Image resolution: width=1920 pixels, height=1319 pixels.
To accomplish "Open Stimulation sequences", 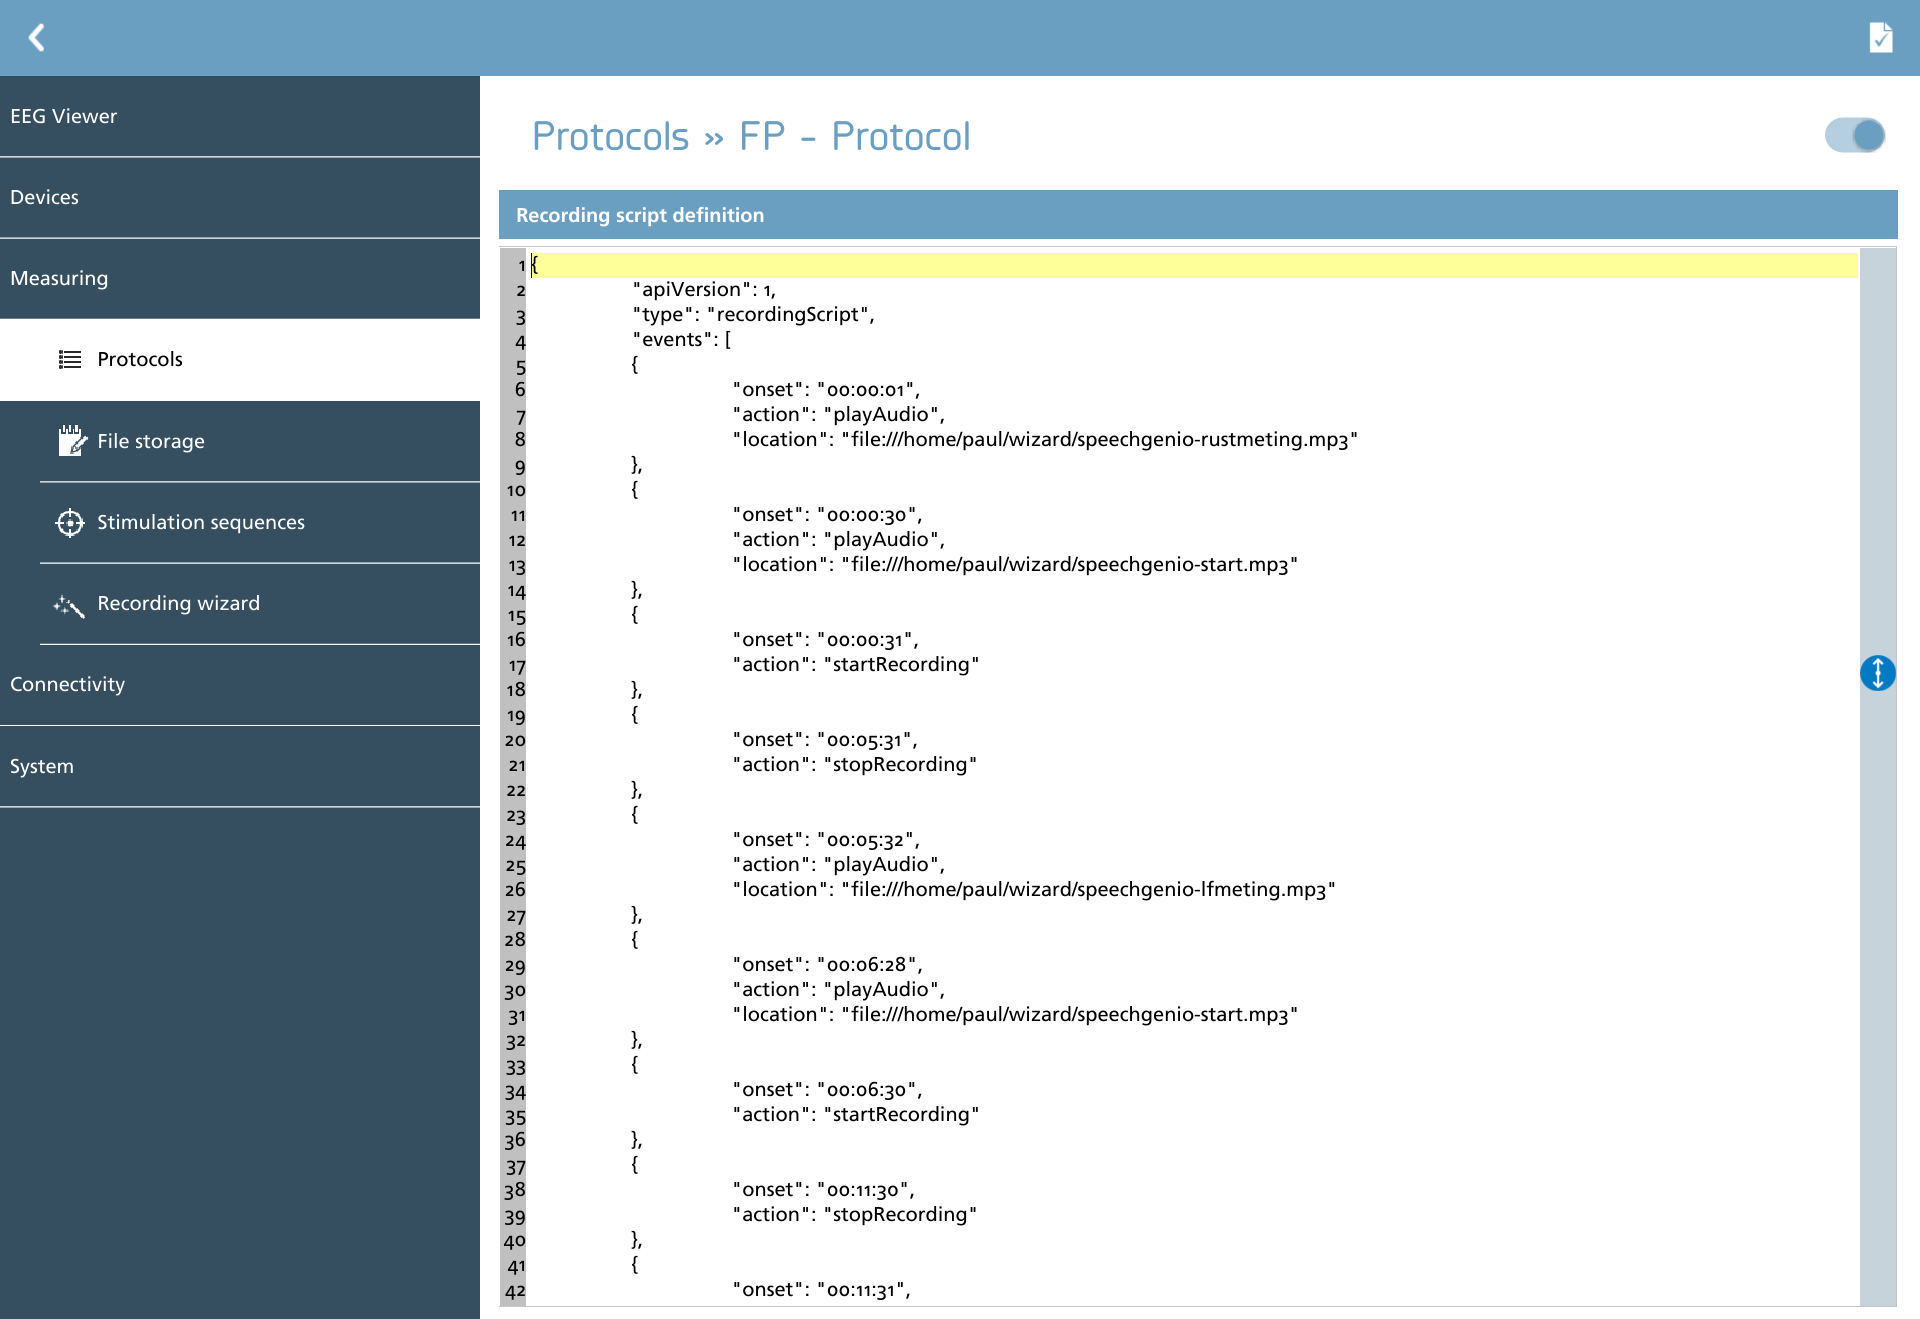I will [260, 522].
